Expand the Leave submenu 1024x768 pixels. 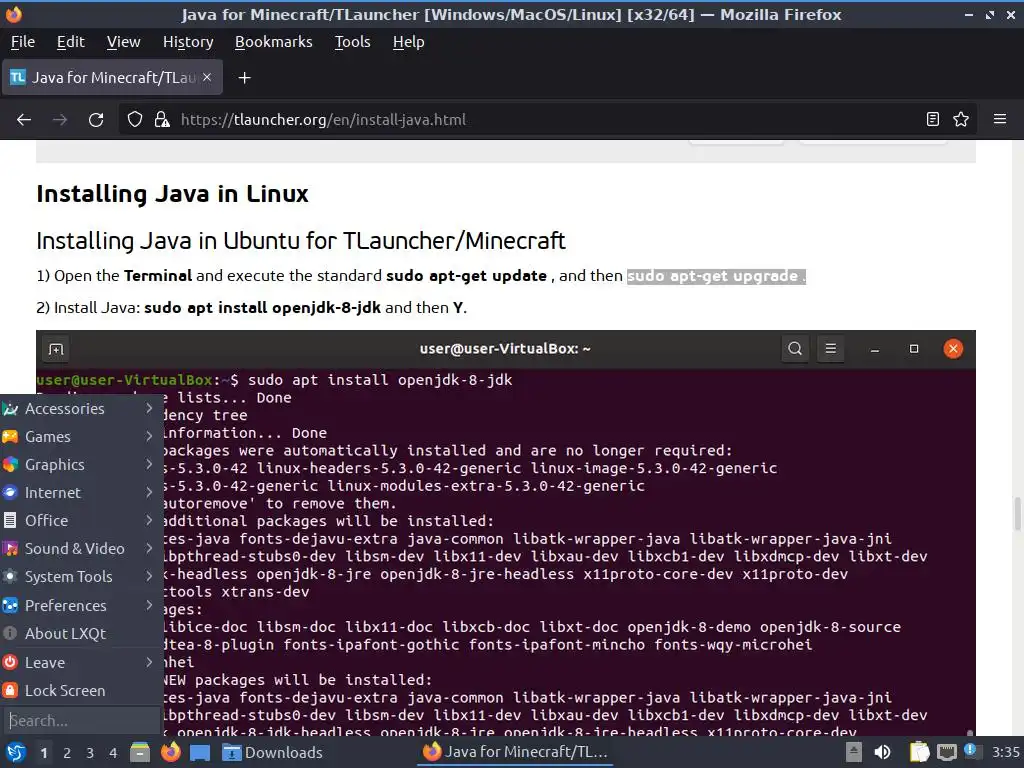click(x=81, y=662)
